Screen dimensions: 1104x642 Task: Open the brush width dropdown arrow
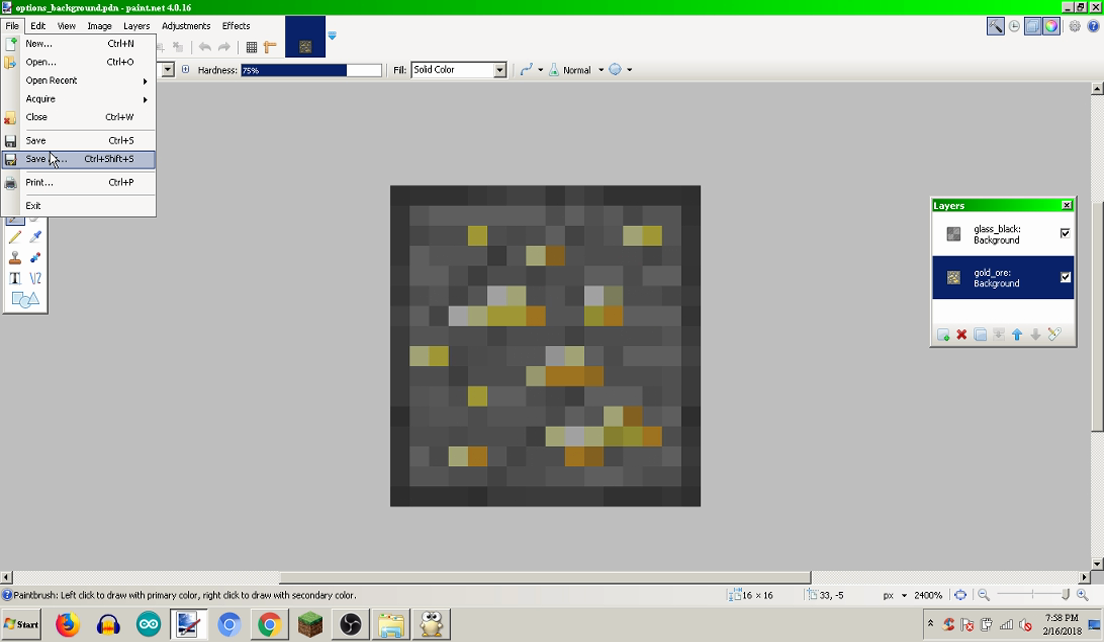coord(168,70)
